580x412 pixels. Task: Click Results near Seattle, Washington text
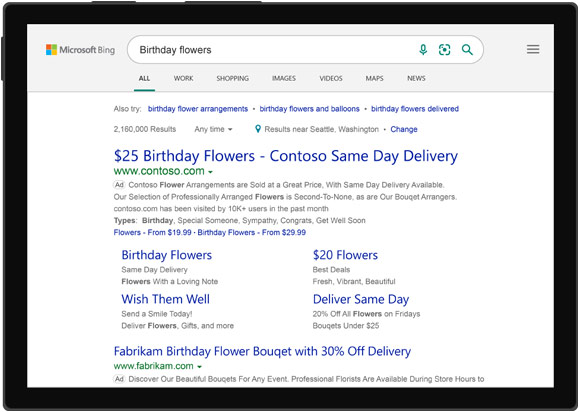[322, 129]
